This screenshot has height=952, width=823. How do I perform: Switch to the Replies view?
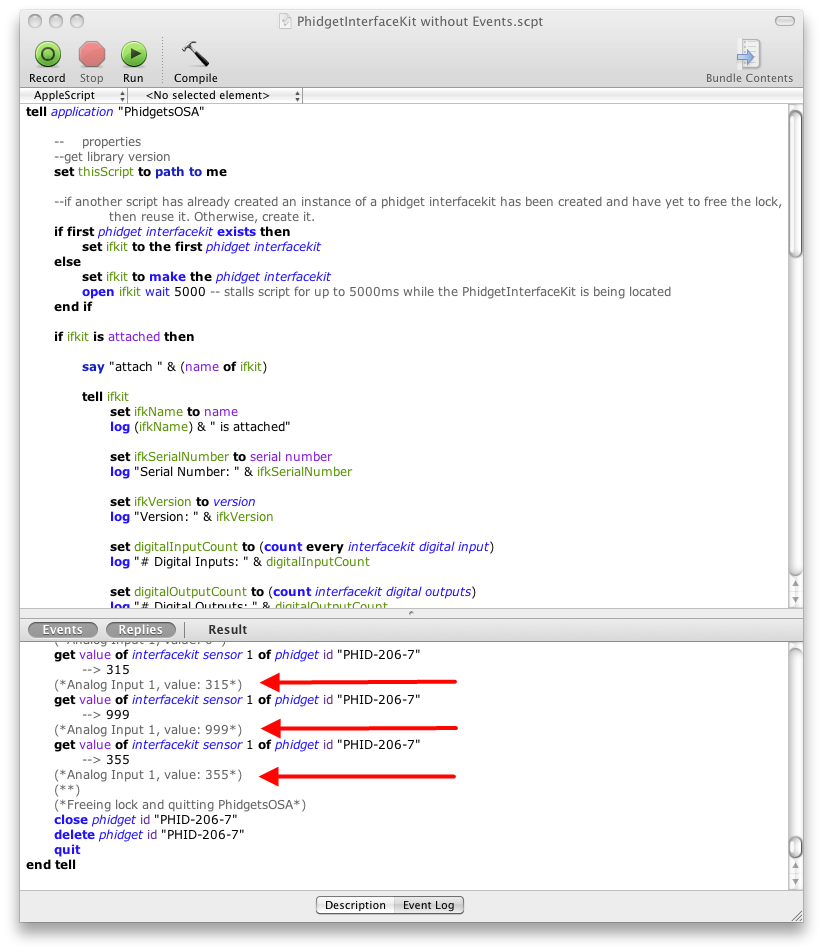(x=141, y=630)
